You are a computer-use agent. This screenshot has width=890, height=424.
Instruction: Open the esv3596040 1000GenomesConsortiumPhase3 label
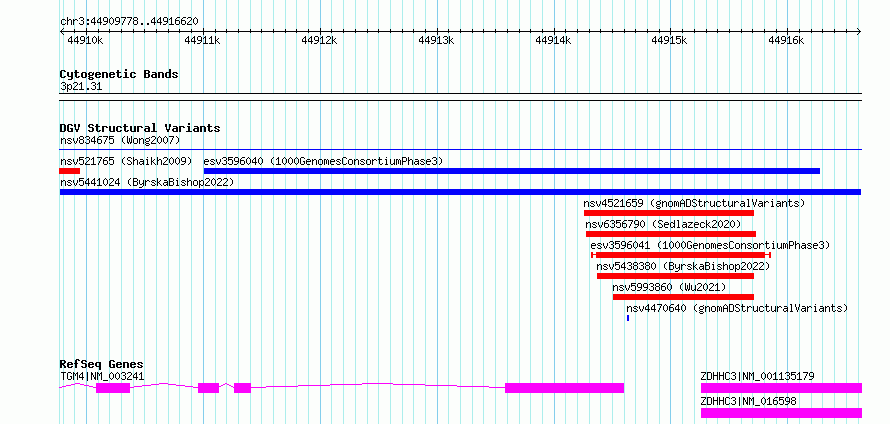coord(323,161)
